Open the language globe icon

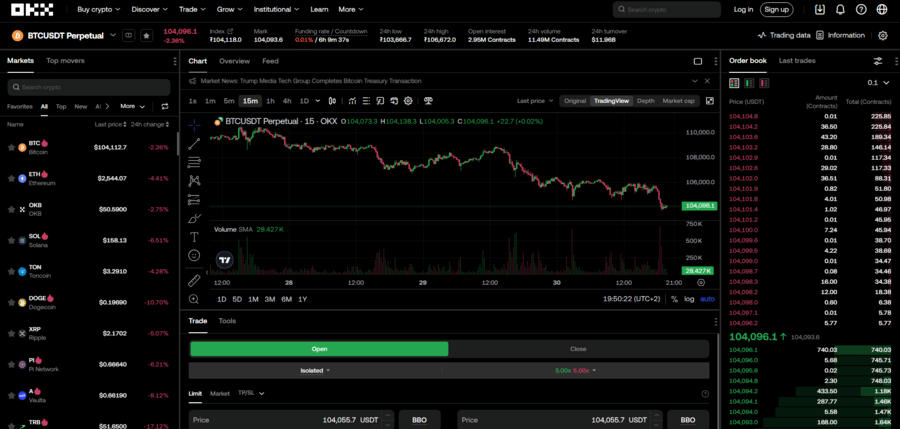(x=882, y=9)
